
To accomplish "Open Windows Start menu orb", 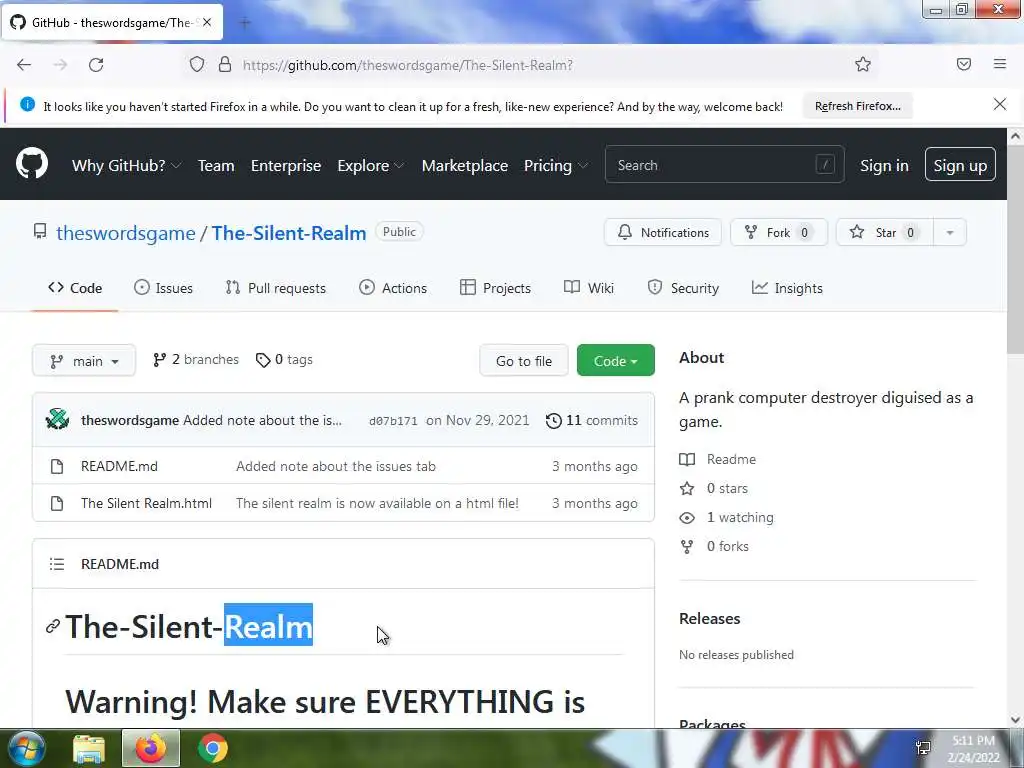I will (26, 748).
